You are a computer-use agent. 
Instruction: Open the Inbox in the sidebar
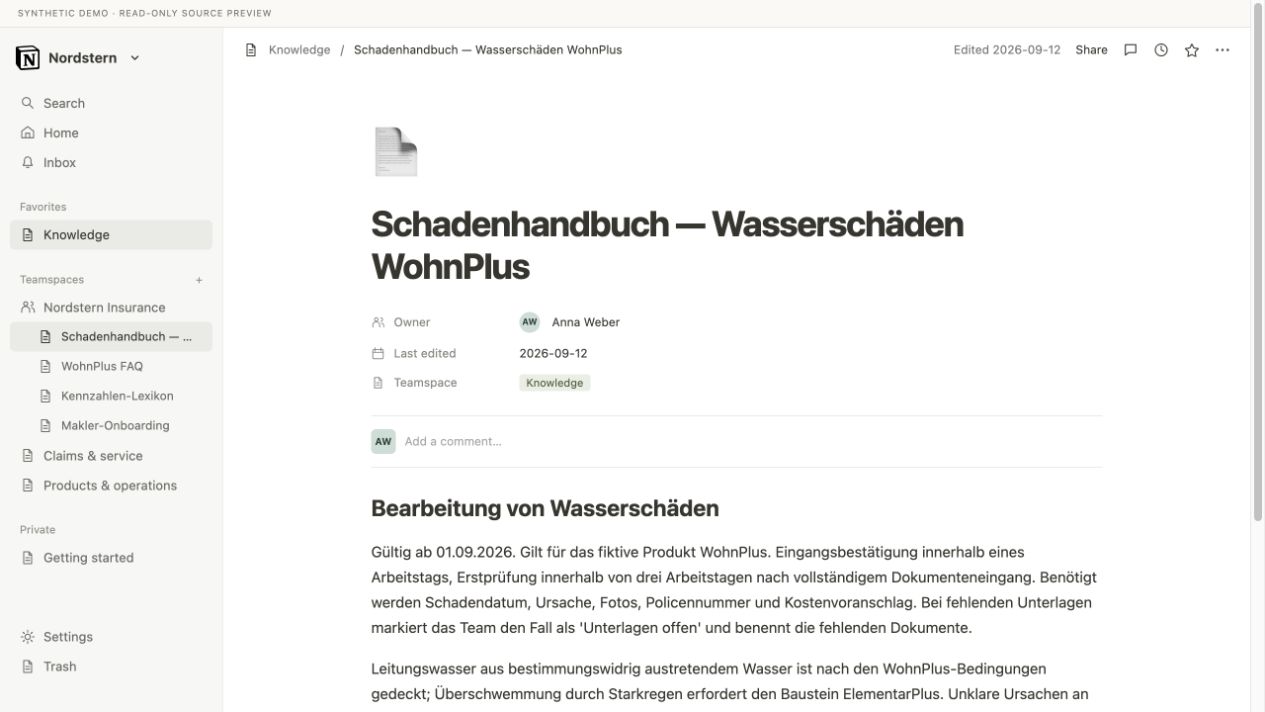point(111,162)
